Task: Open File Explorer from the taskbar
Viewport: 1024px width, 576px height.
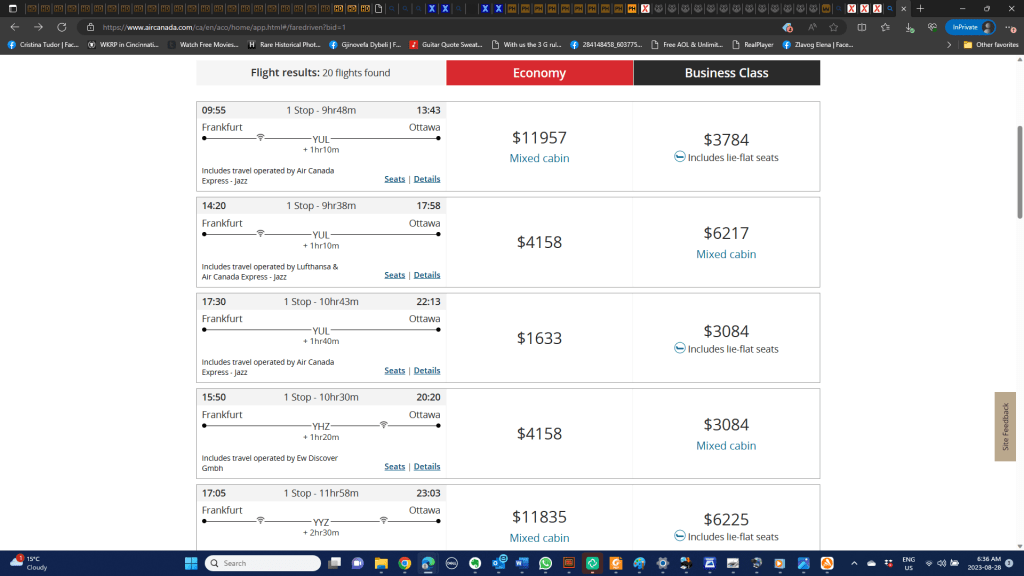Action: pos(382,563)
